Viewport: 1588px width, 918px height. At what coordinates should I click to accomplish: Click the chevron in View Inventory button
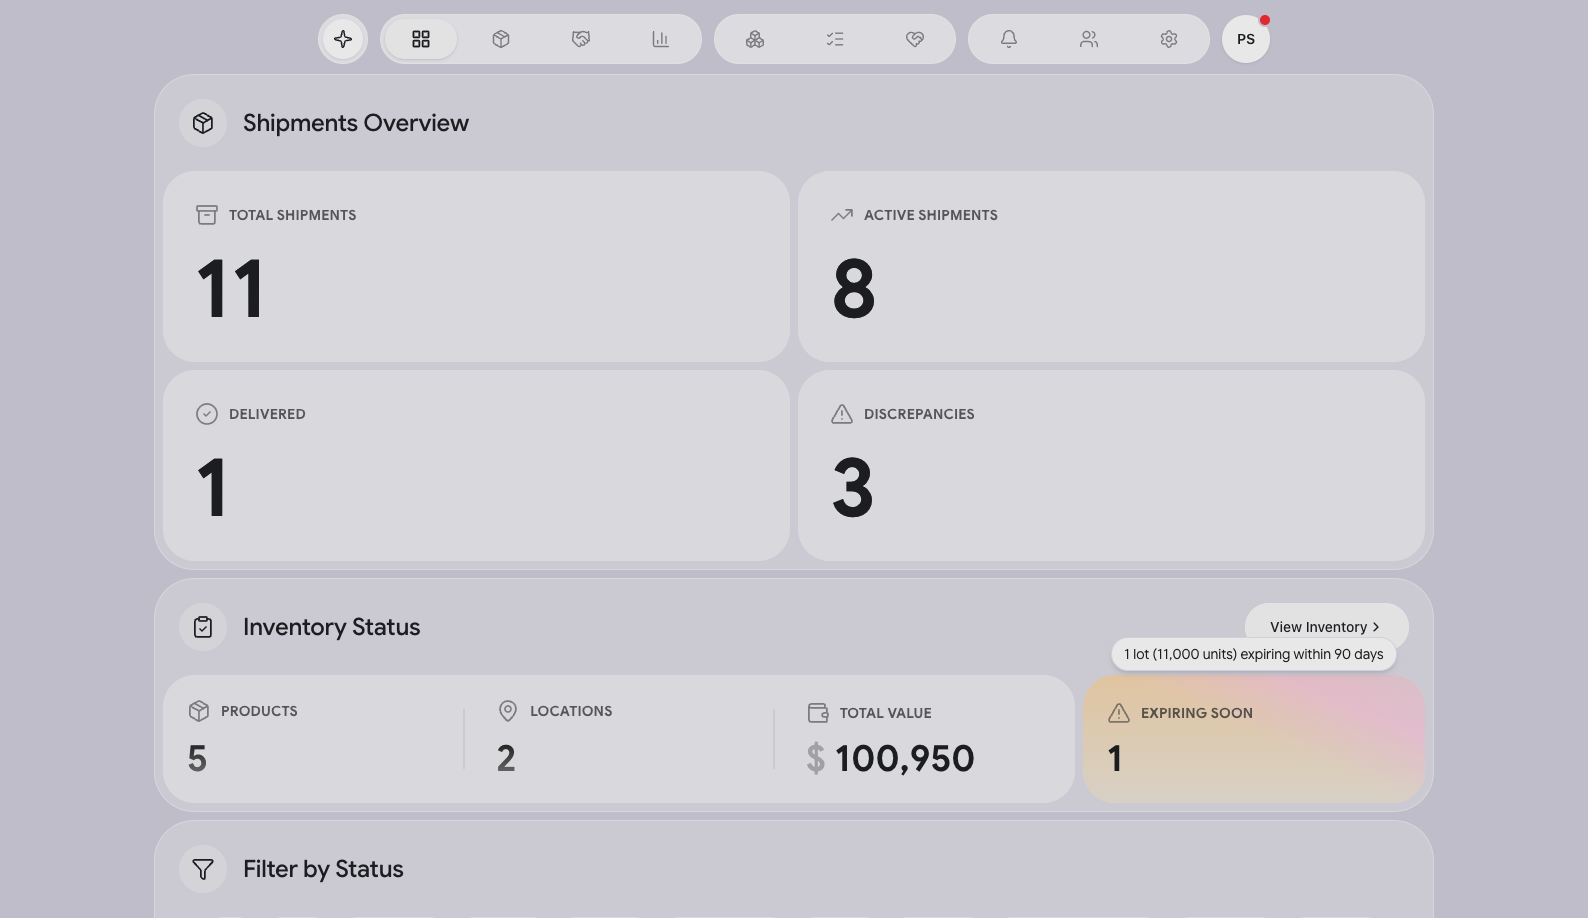point(1376,627)
